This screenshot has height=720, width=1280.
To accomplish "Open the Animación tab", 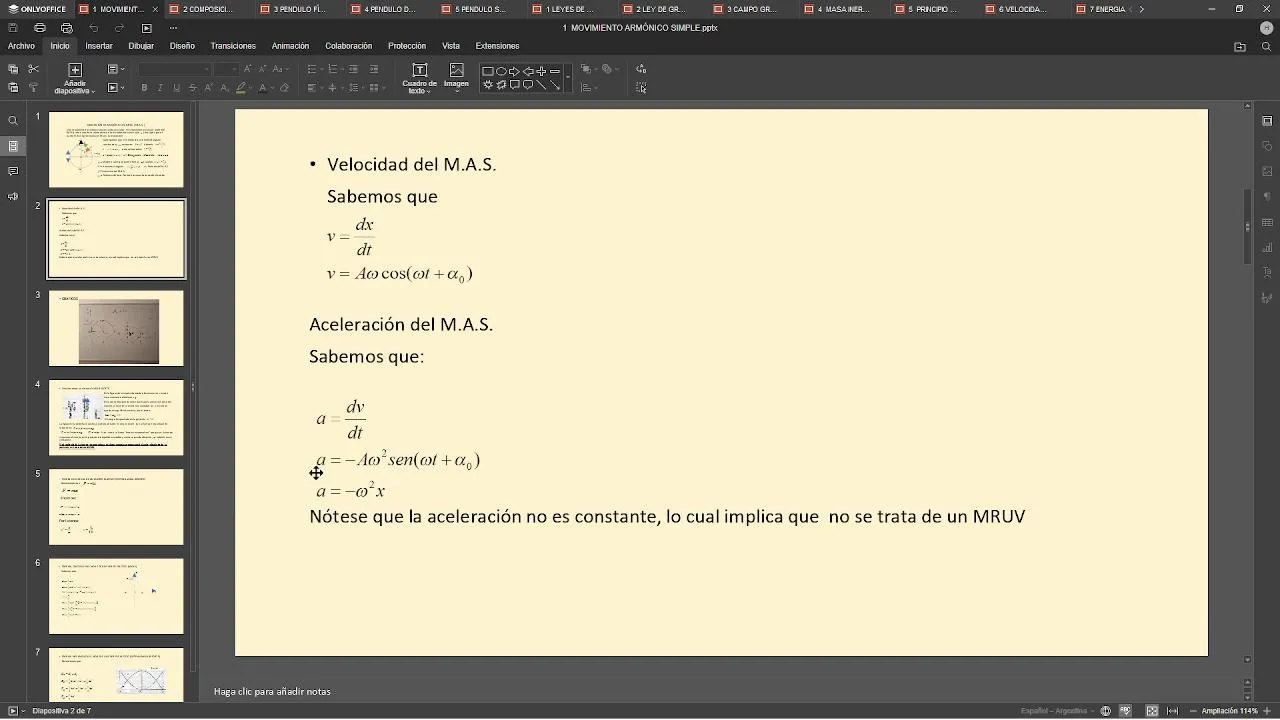I will 290,46.
